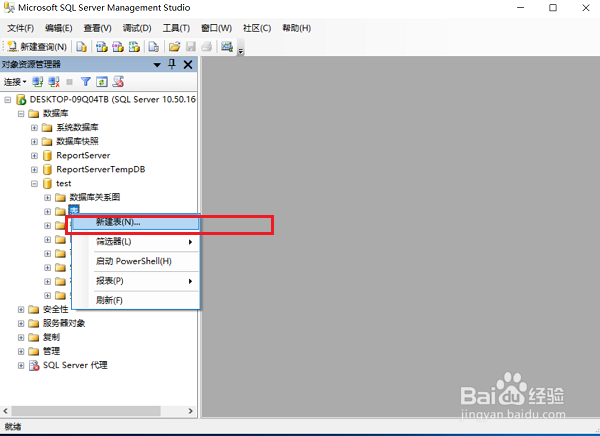Click the 就绪 status bar text
The width and height of the screenshot is (600, 436).
point(13,426)
